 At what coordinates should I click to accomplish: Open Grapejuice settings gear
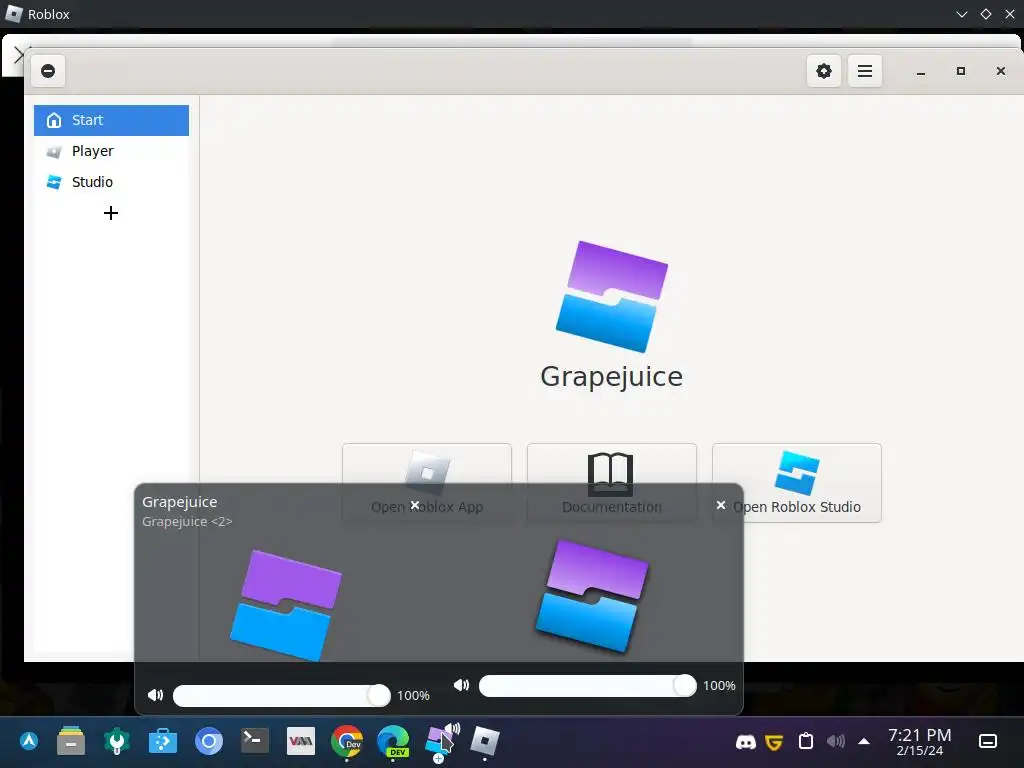(824, 71)
